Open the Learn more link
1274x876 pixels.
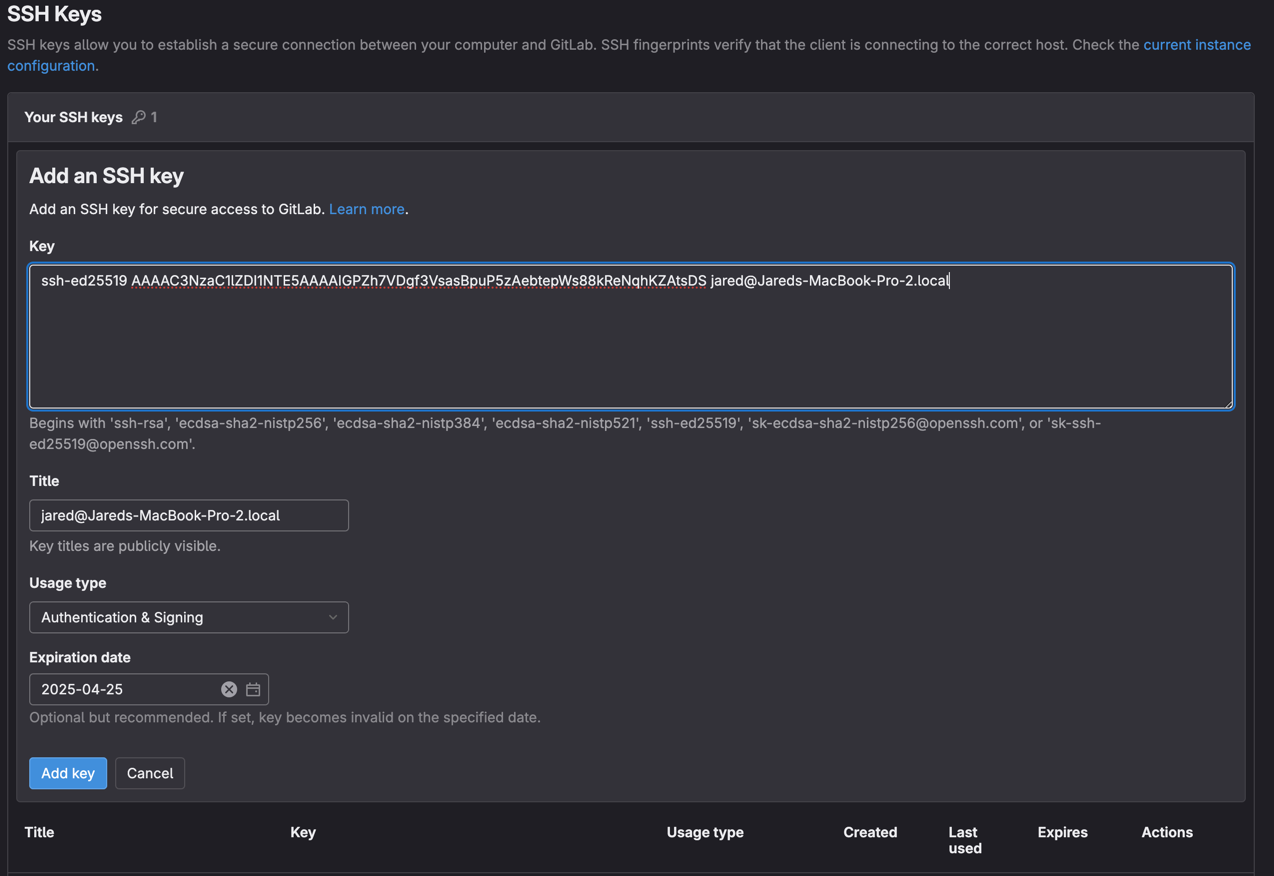coord(367,209)
